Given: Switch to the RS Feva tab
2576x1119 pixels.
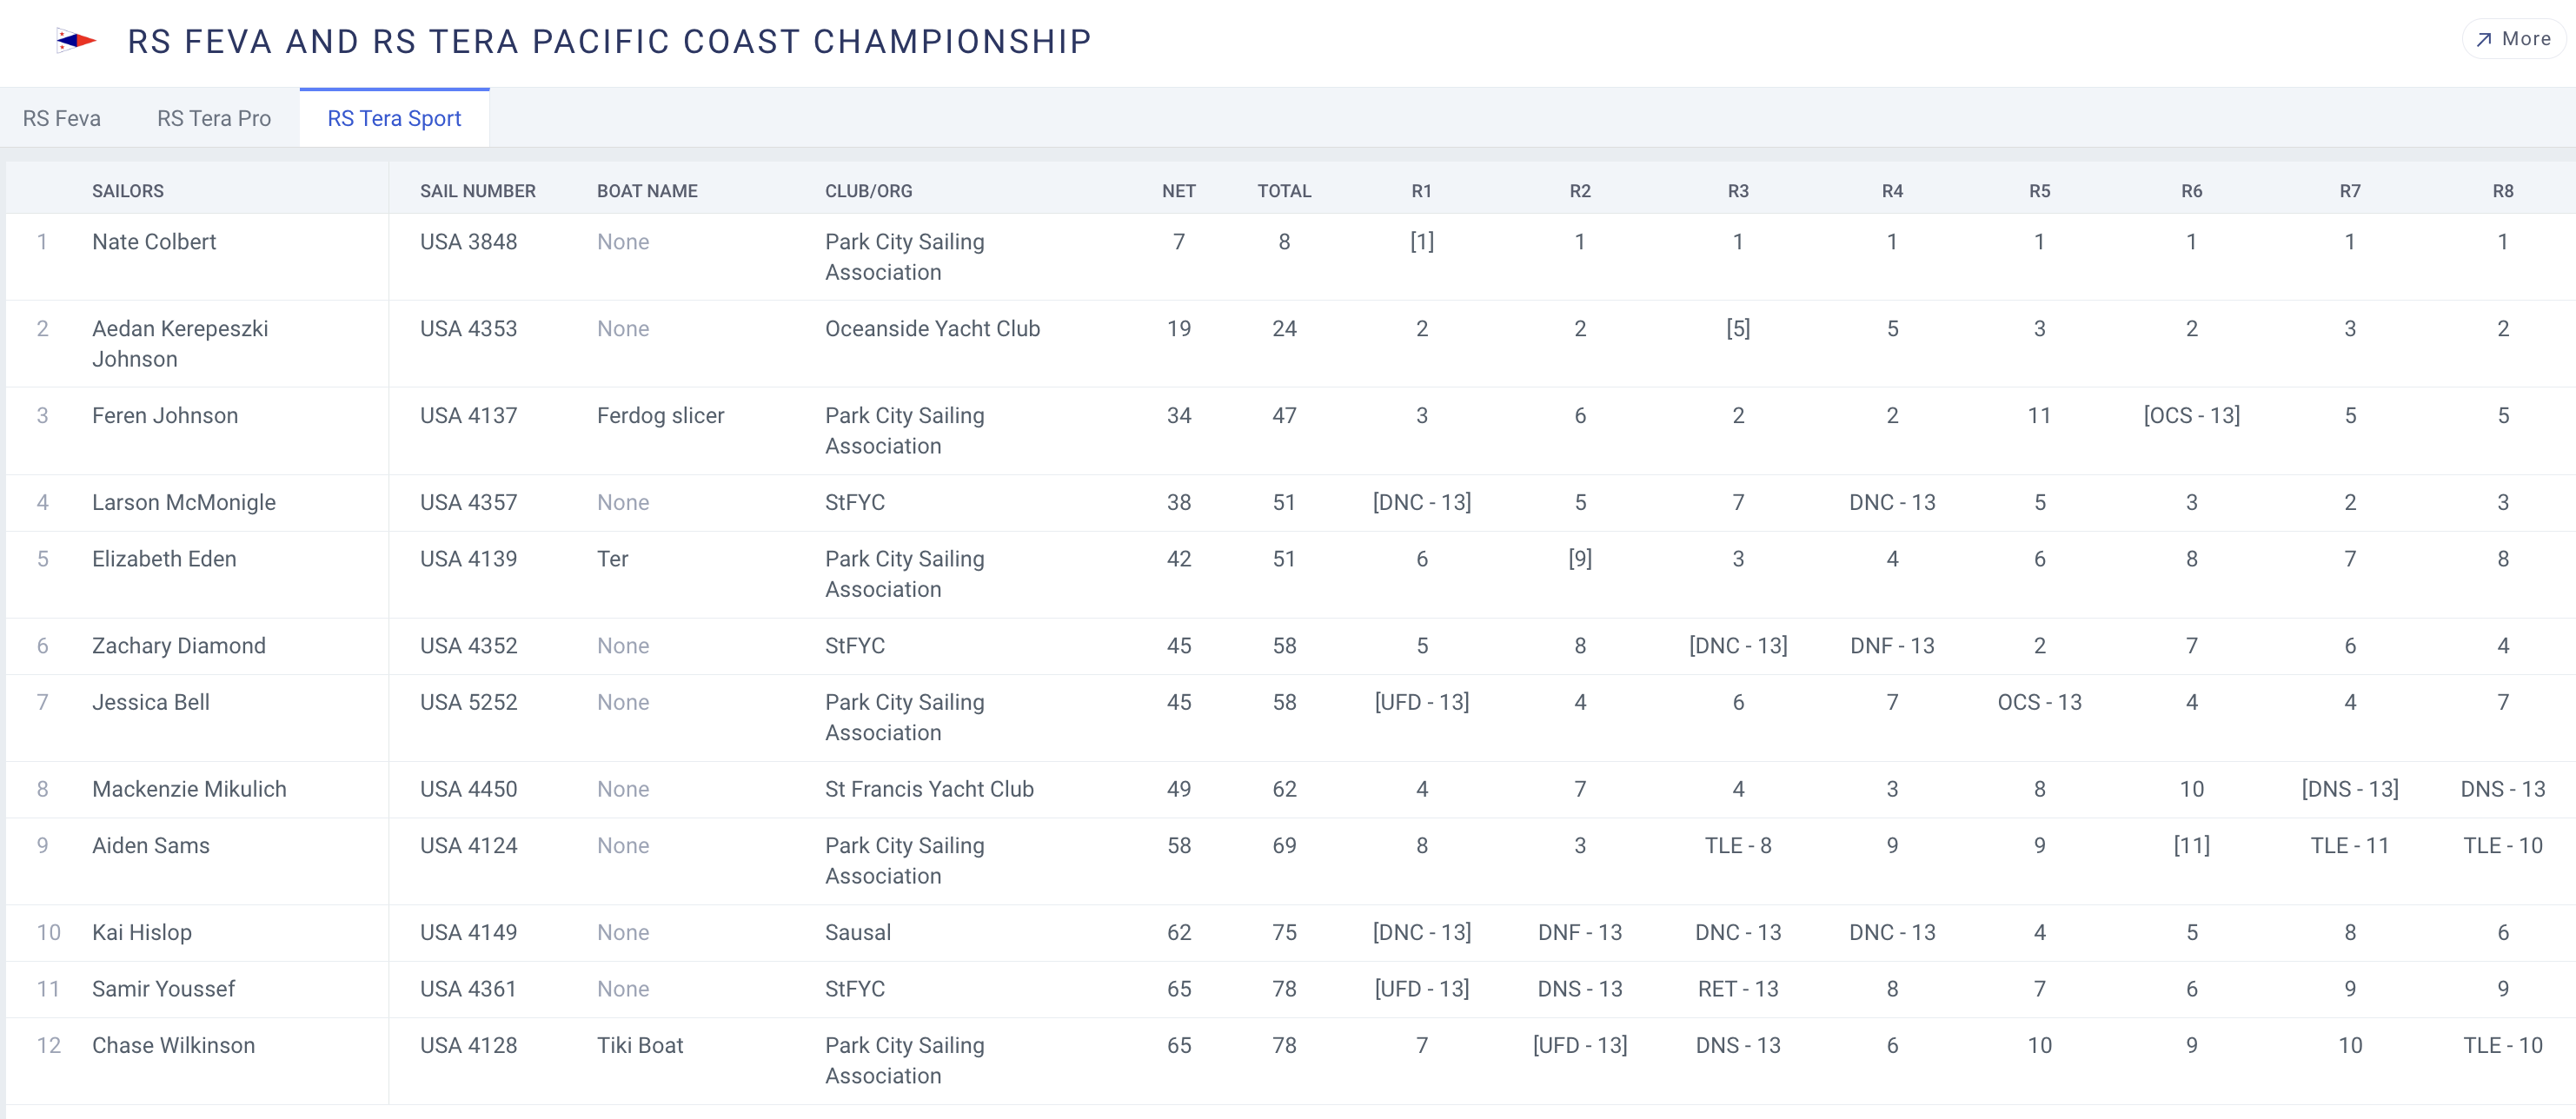Looking at the screenshot, I should (62, 118).
